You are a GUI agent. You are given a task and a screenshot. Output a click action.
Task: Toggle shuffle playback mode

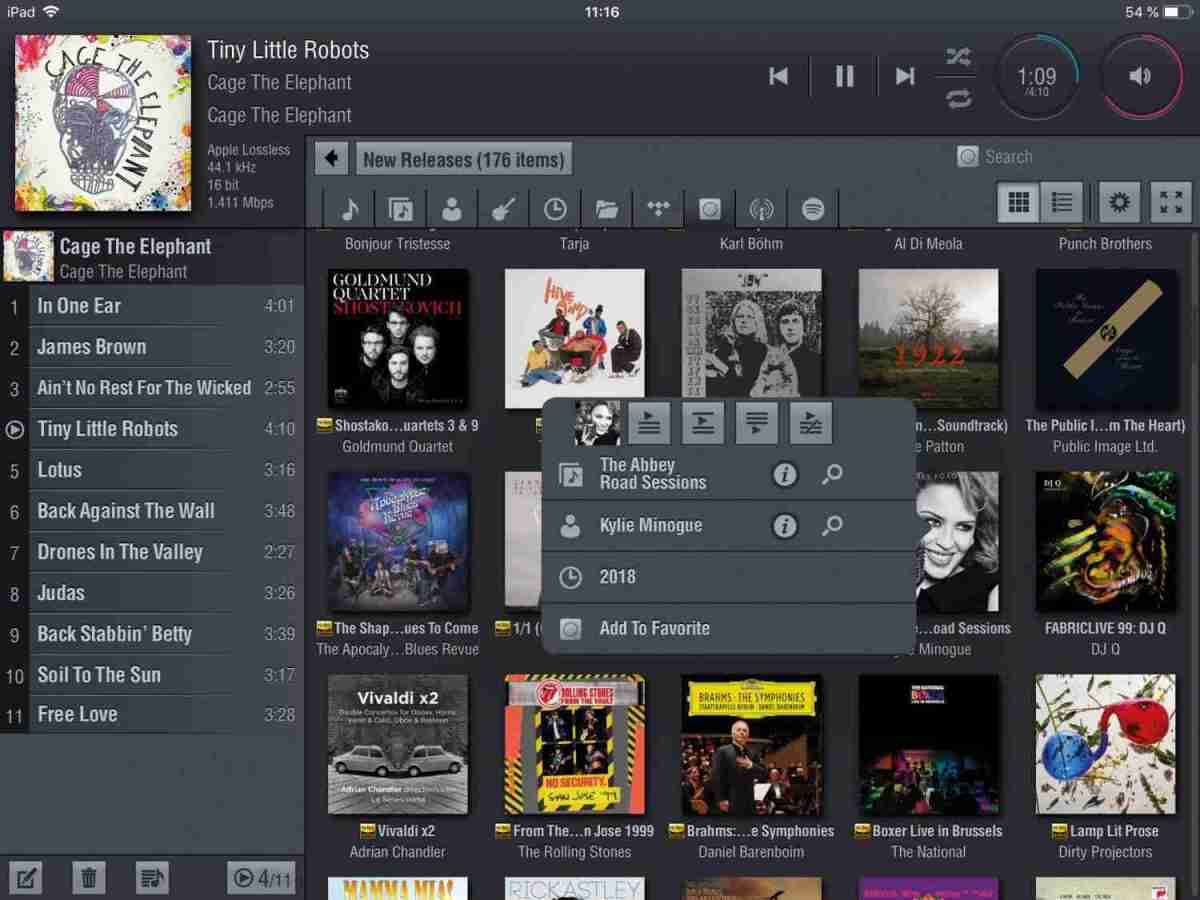pyautogui.click(x=958, y=57)
